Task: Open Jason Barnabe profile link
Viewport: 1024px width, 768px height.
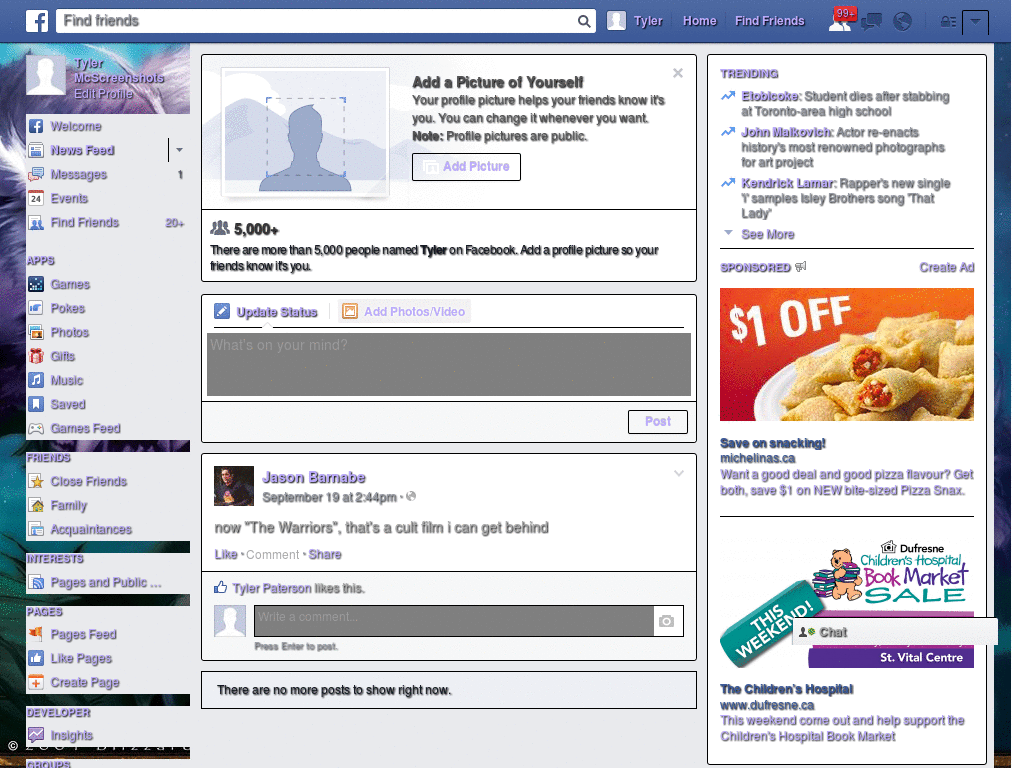Action: point(313,477)
